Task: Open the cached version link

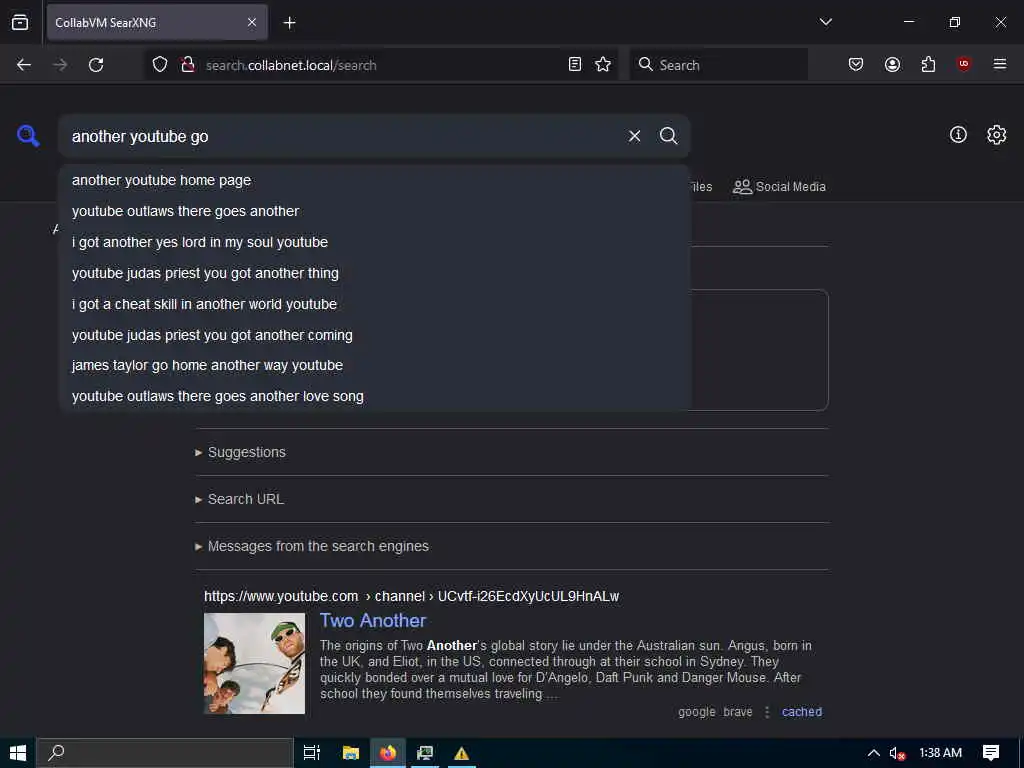Action: click(802, 712)
